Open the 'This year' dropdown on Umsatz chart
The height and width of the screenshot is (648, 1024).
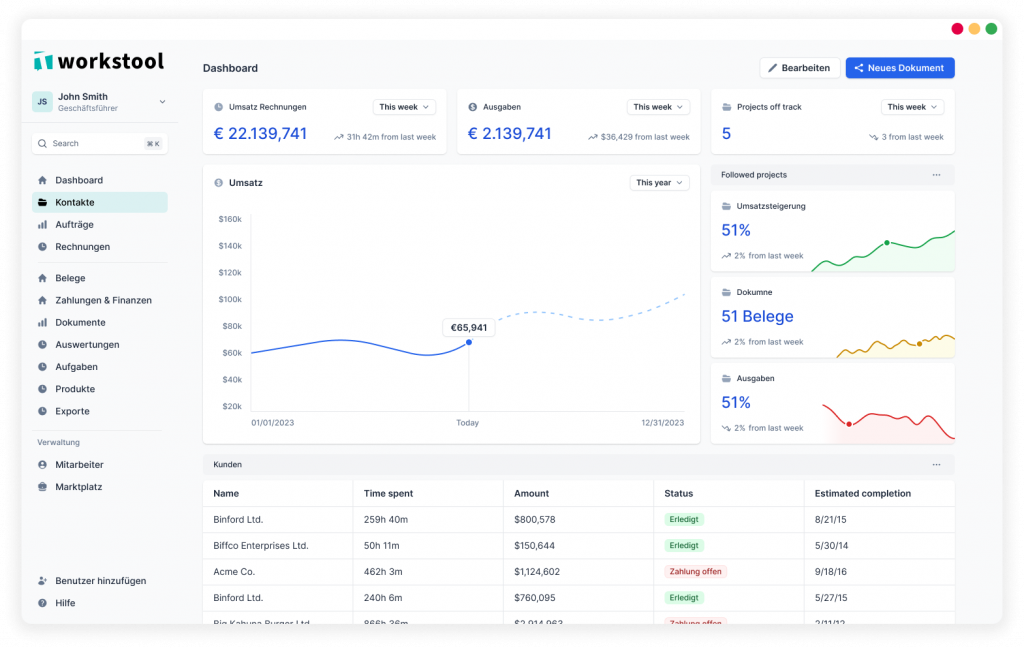659,183
